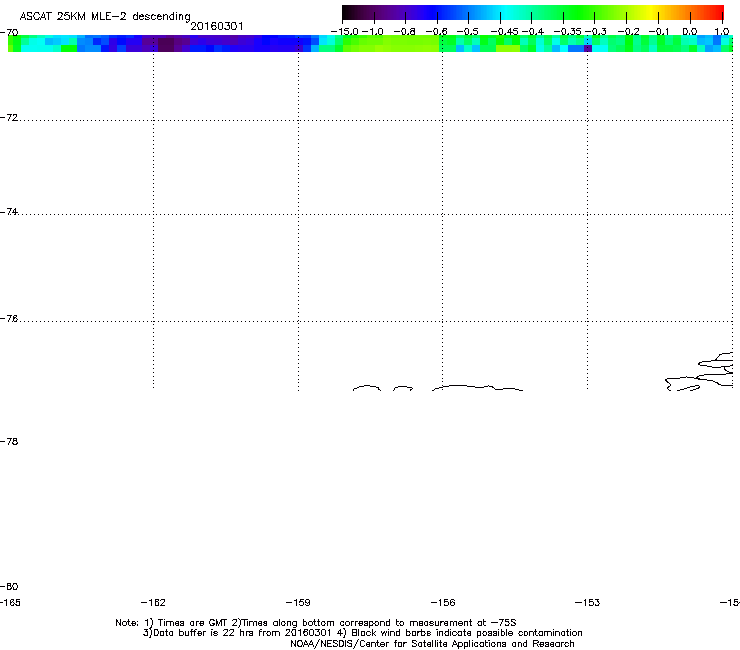Click the longitude label -153
Screen dimensions: 740x650
[x=588, y=602]
